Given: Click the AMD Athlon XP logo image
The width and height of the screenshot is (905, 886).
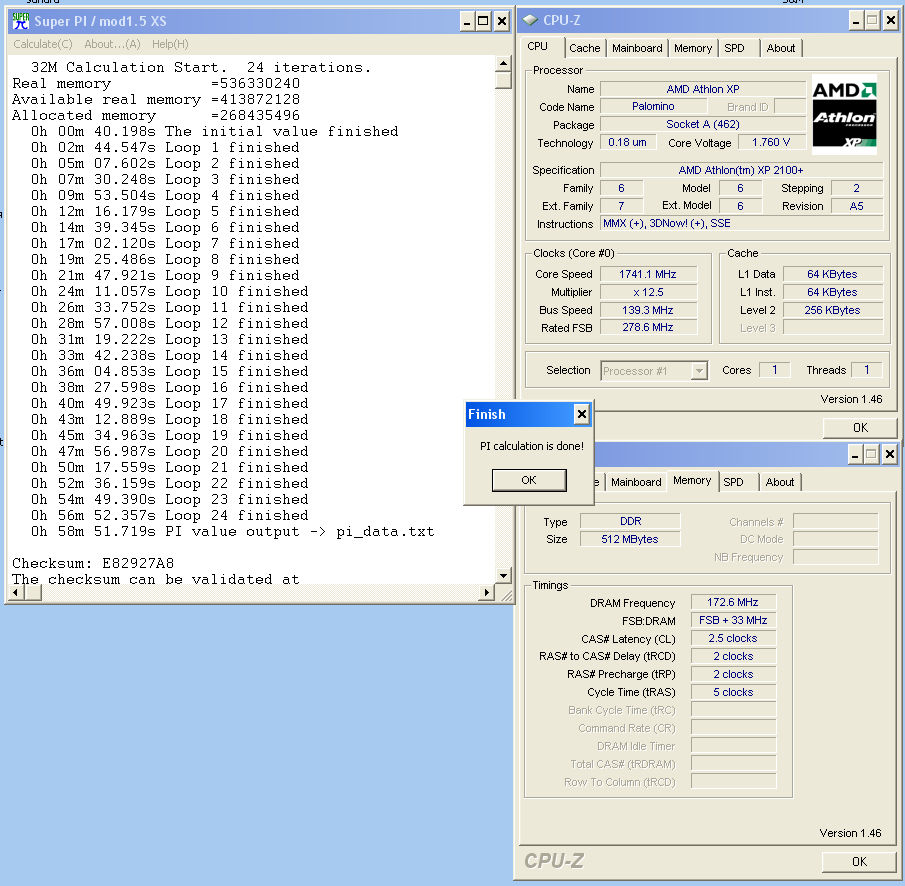Looking at the screenshot, I should 844,114.
